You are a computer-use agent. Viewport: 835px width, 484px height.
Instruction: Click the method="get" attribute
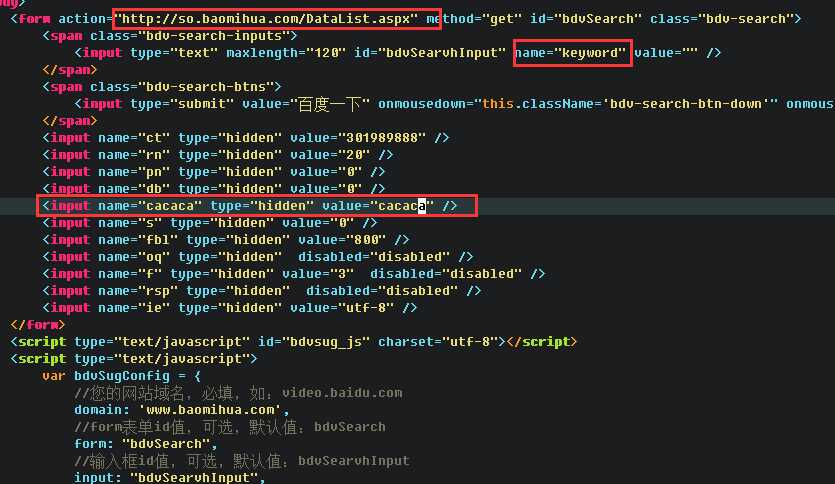coord(474,19)
